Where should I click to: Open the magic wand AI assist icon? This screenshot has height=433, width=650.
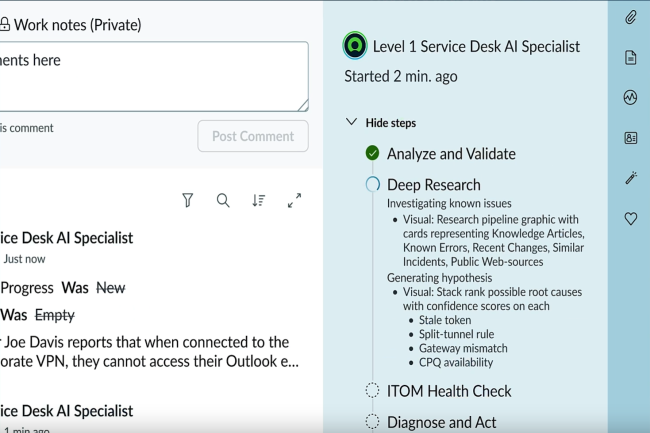click(630, 178)
